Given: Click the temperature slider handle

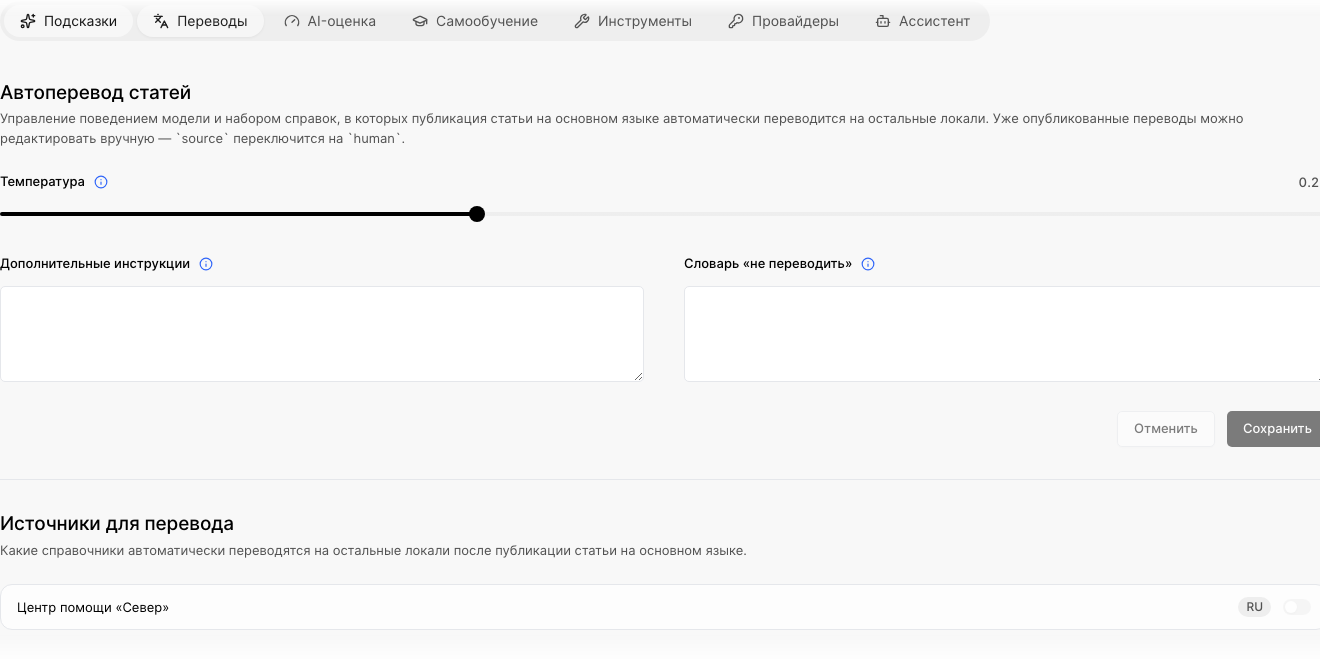Looking at the screenshot, I should [x=477, y=214].
